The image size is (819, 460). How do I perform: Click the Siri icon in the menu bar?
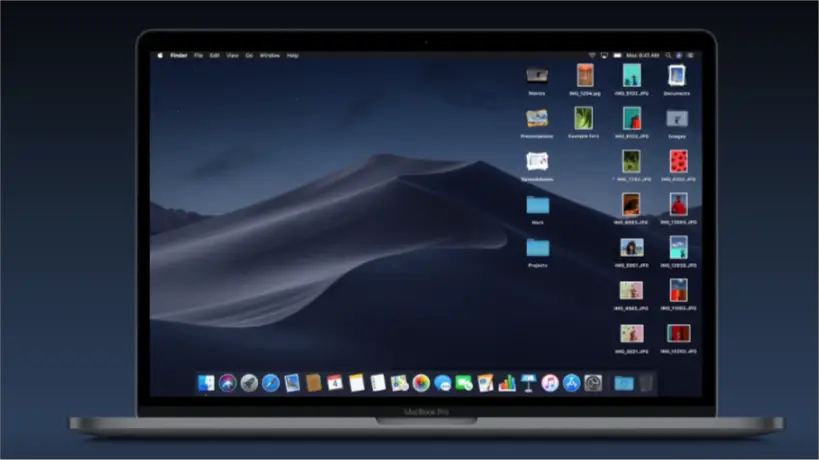(679, 55)
